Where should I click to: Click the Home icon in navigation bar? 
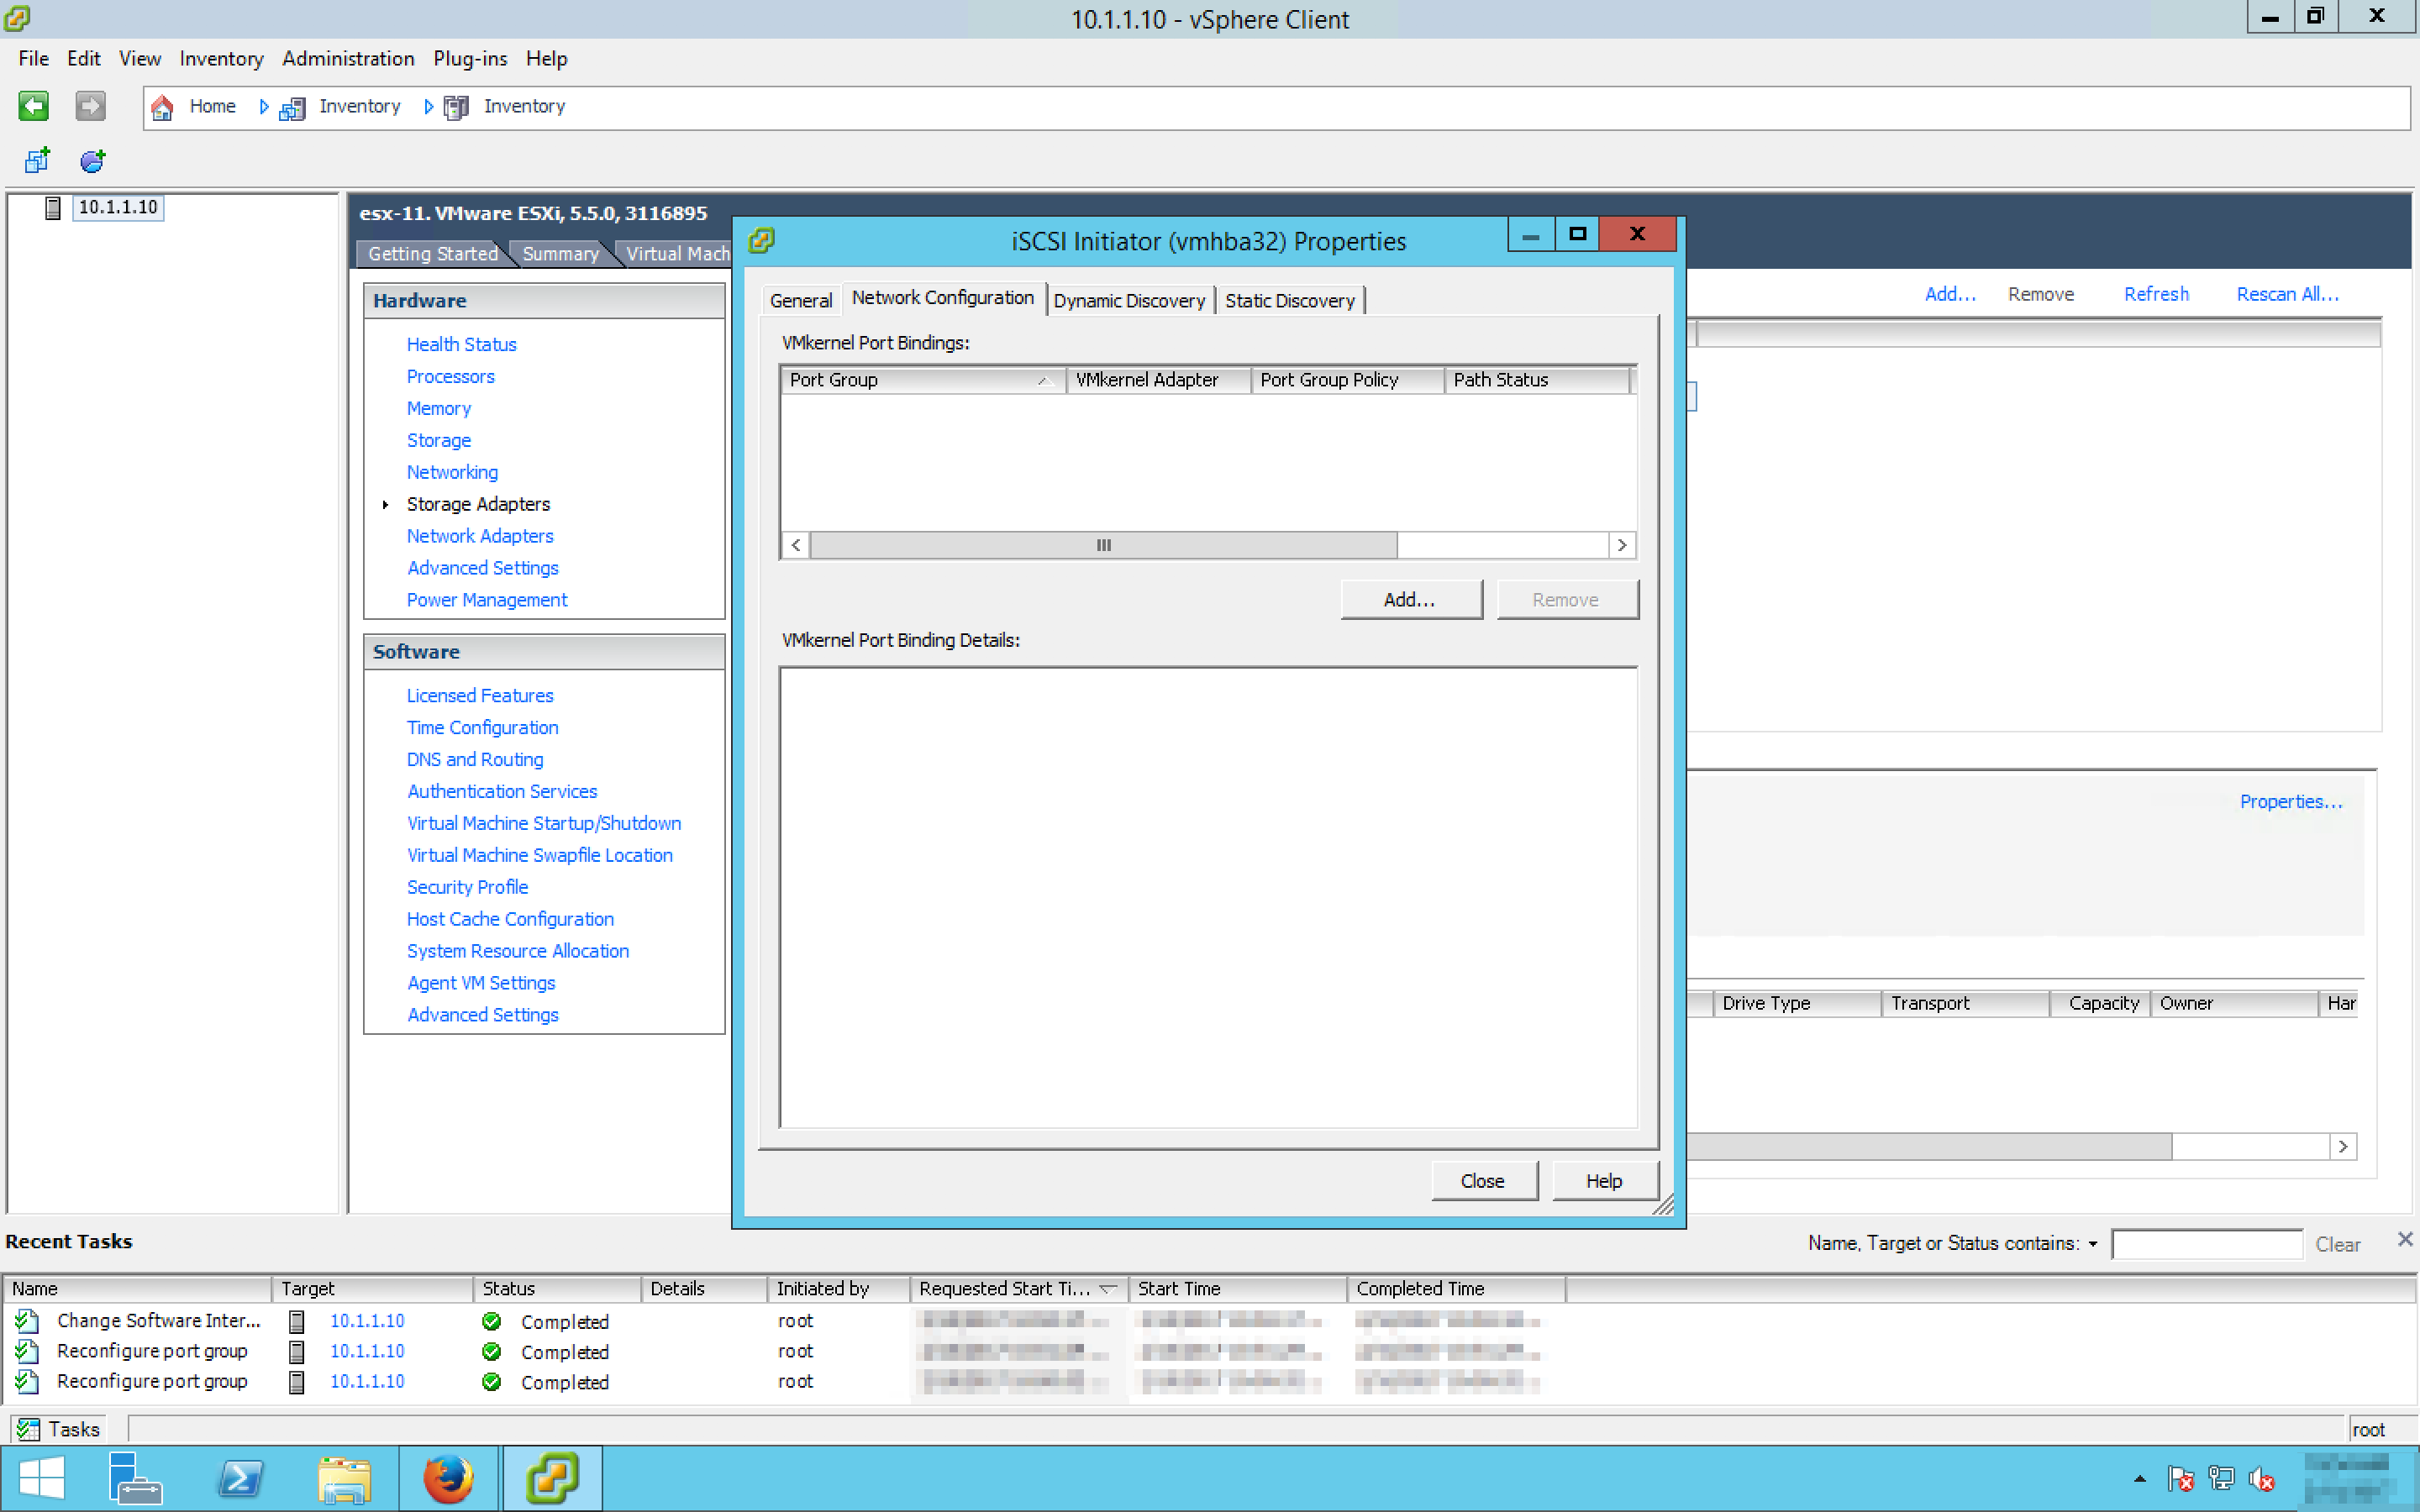coord(162,107)
